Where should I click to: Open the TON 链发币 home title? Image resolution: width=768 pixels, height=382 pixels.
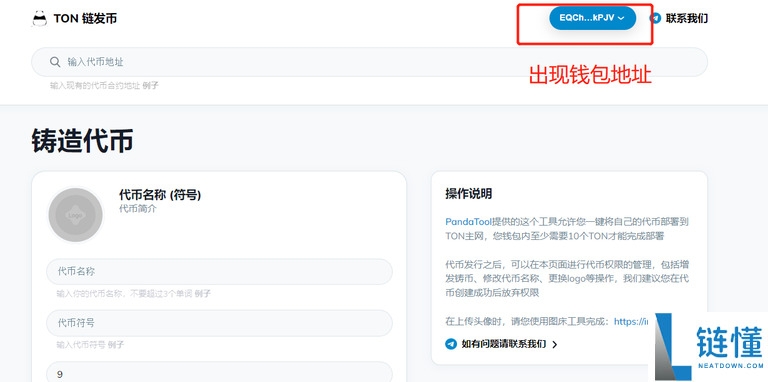click(x=85, y=19)
